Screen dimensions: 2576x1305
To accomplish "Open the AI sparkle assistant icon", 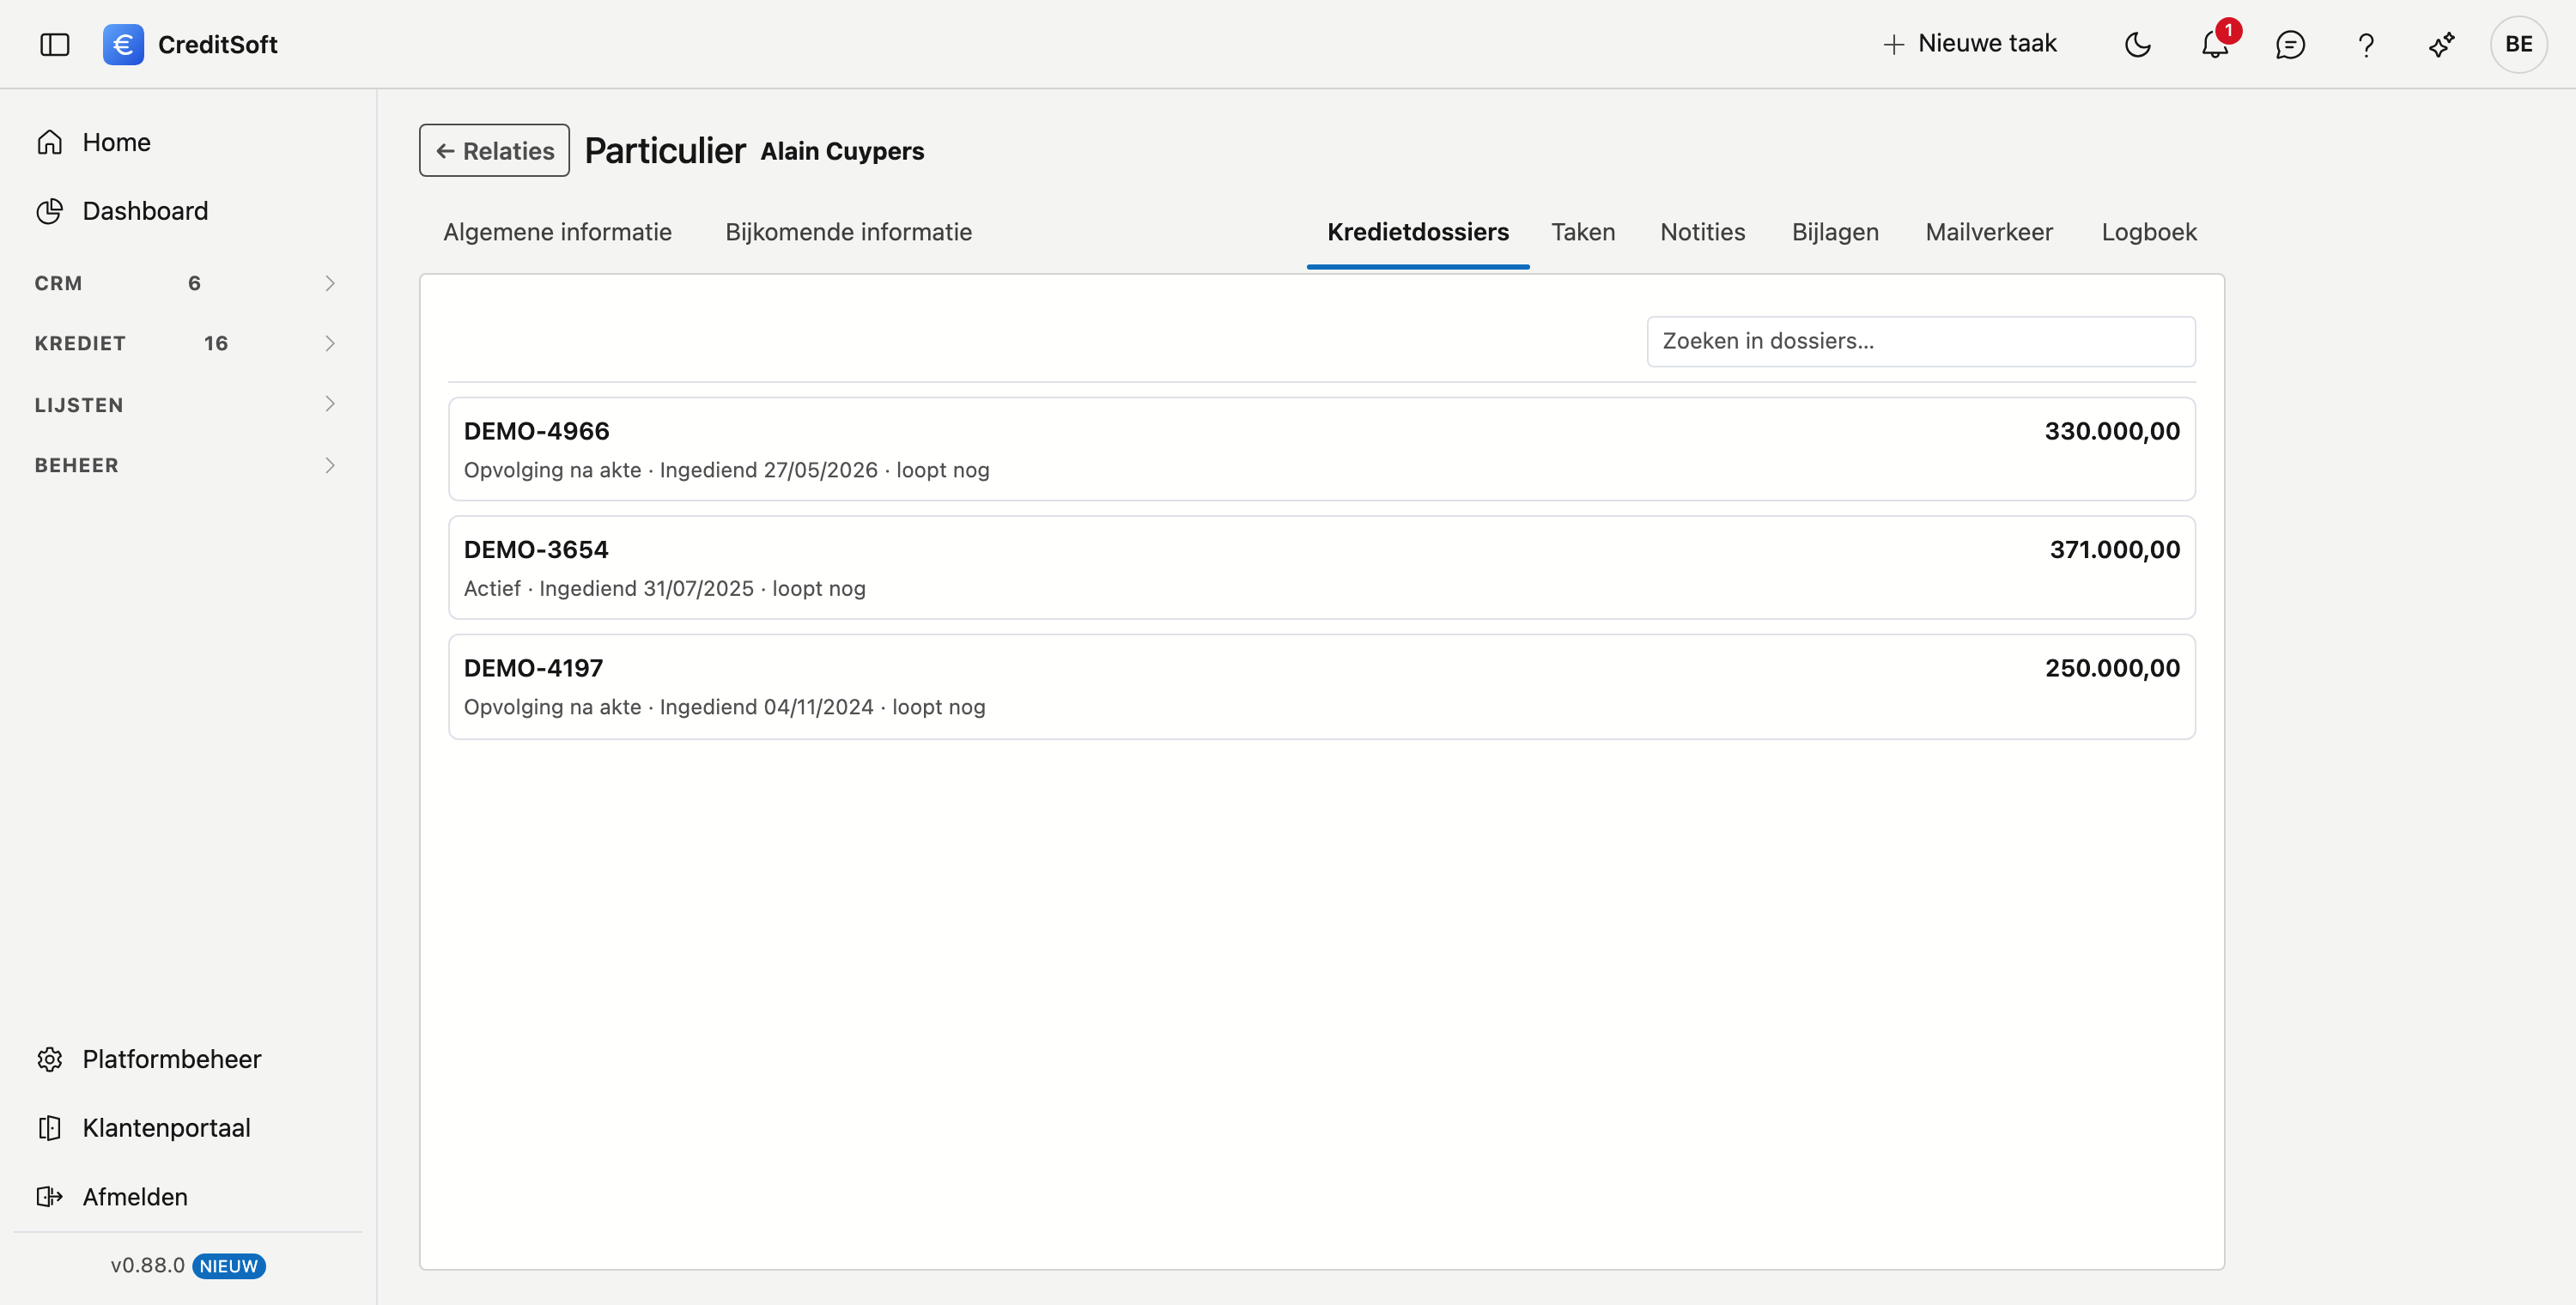I will coord(2441,44).
